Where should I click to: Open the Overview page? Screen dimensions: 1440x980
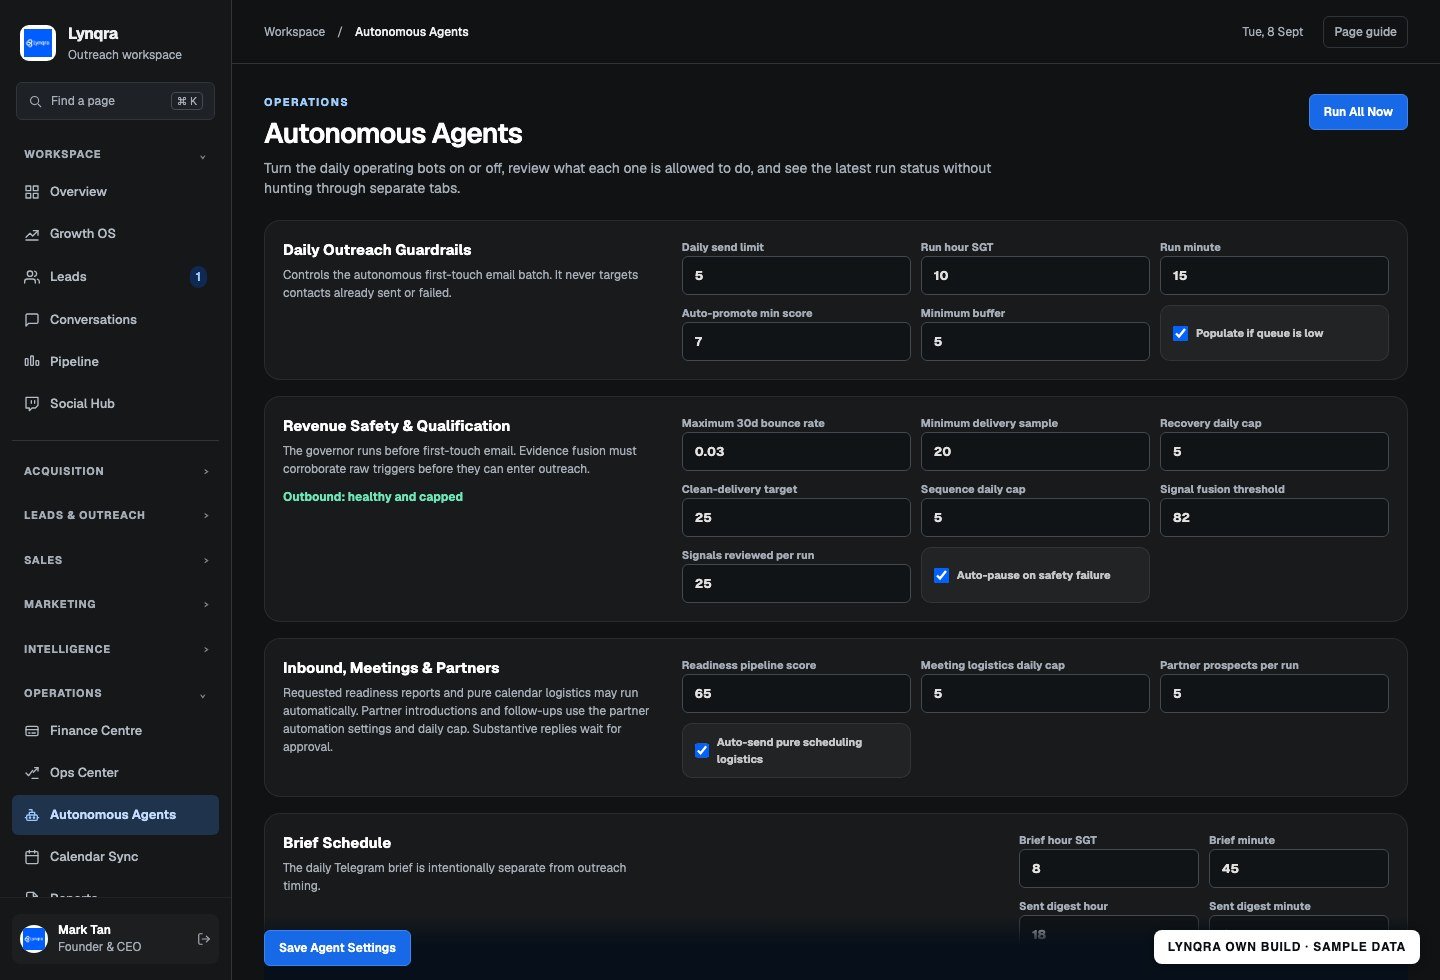[x=115, y=192]
